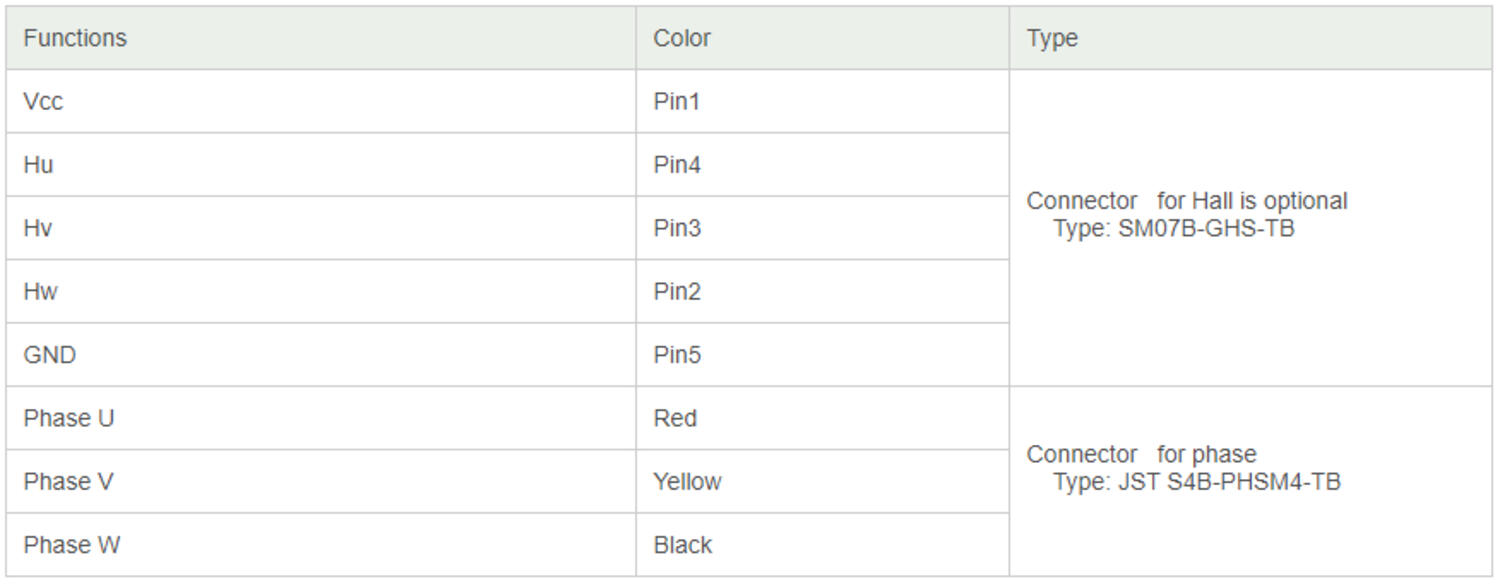The image size is (1500, 584).
Task: Click the JST S4B-PHSM4-TB connector text
Action: pyautogui.click(x=1229, y=482)
